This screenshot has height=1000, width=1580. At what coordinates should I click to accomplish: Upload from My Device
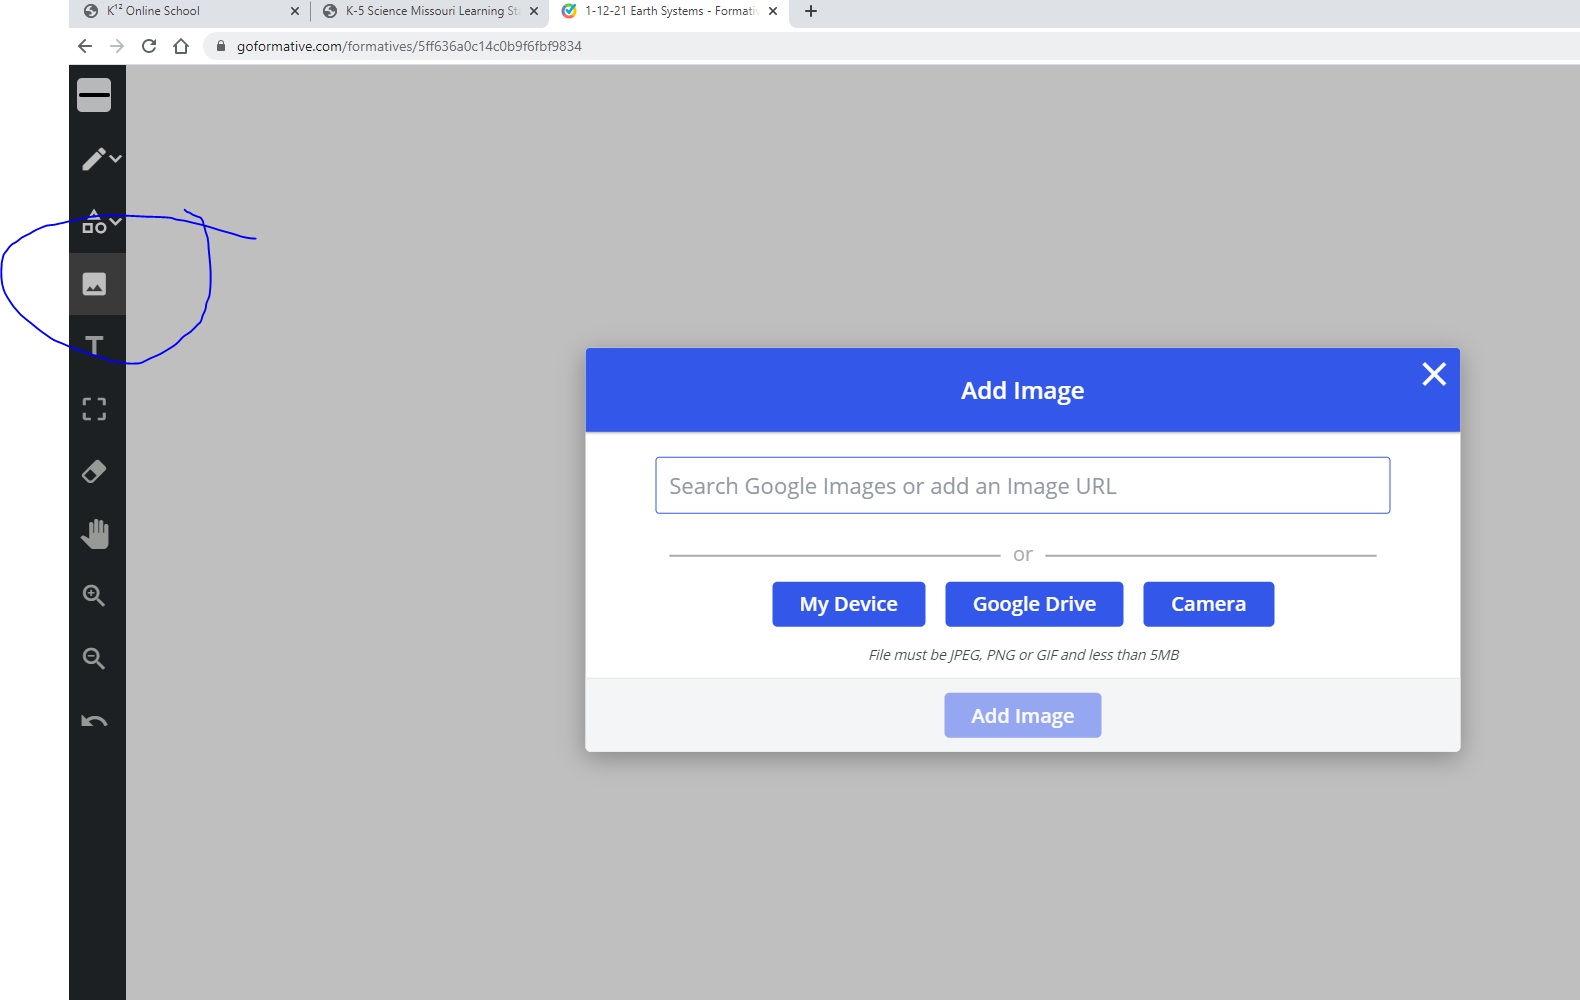point(848,604)
